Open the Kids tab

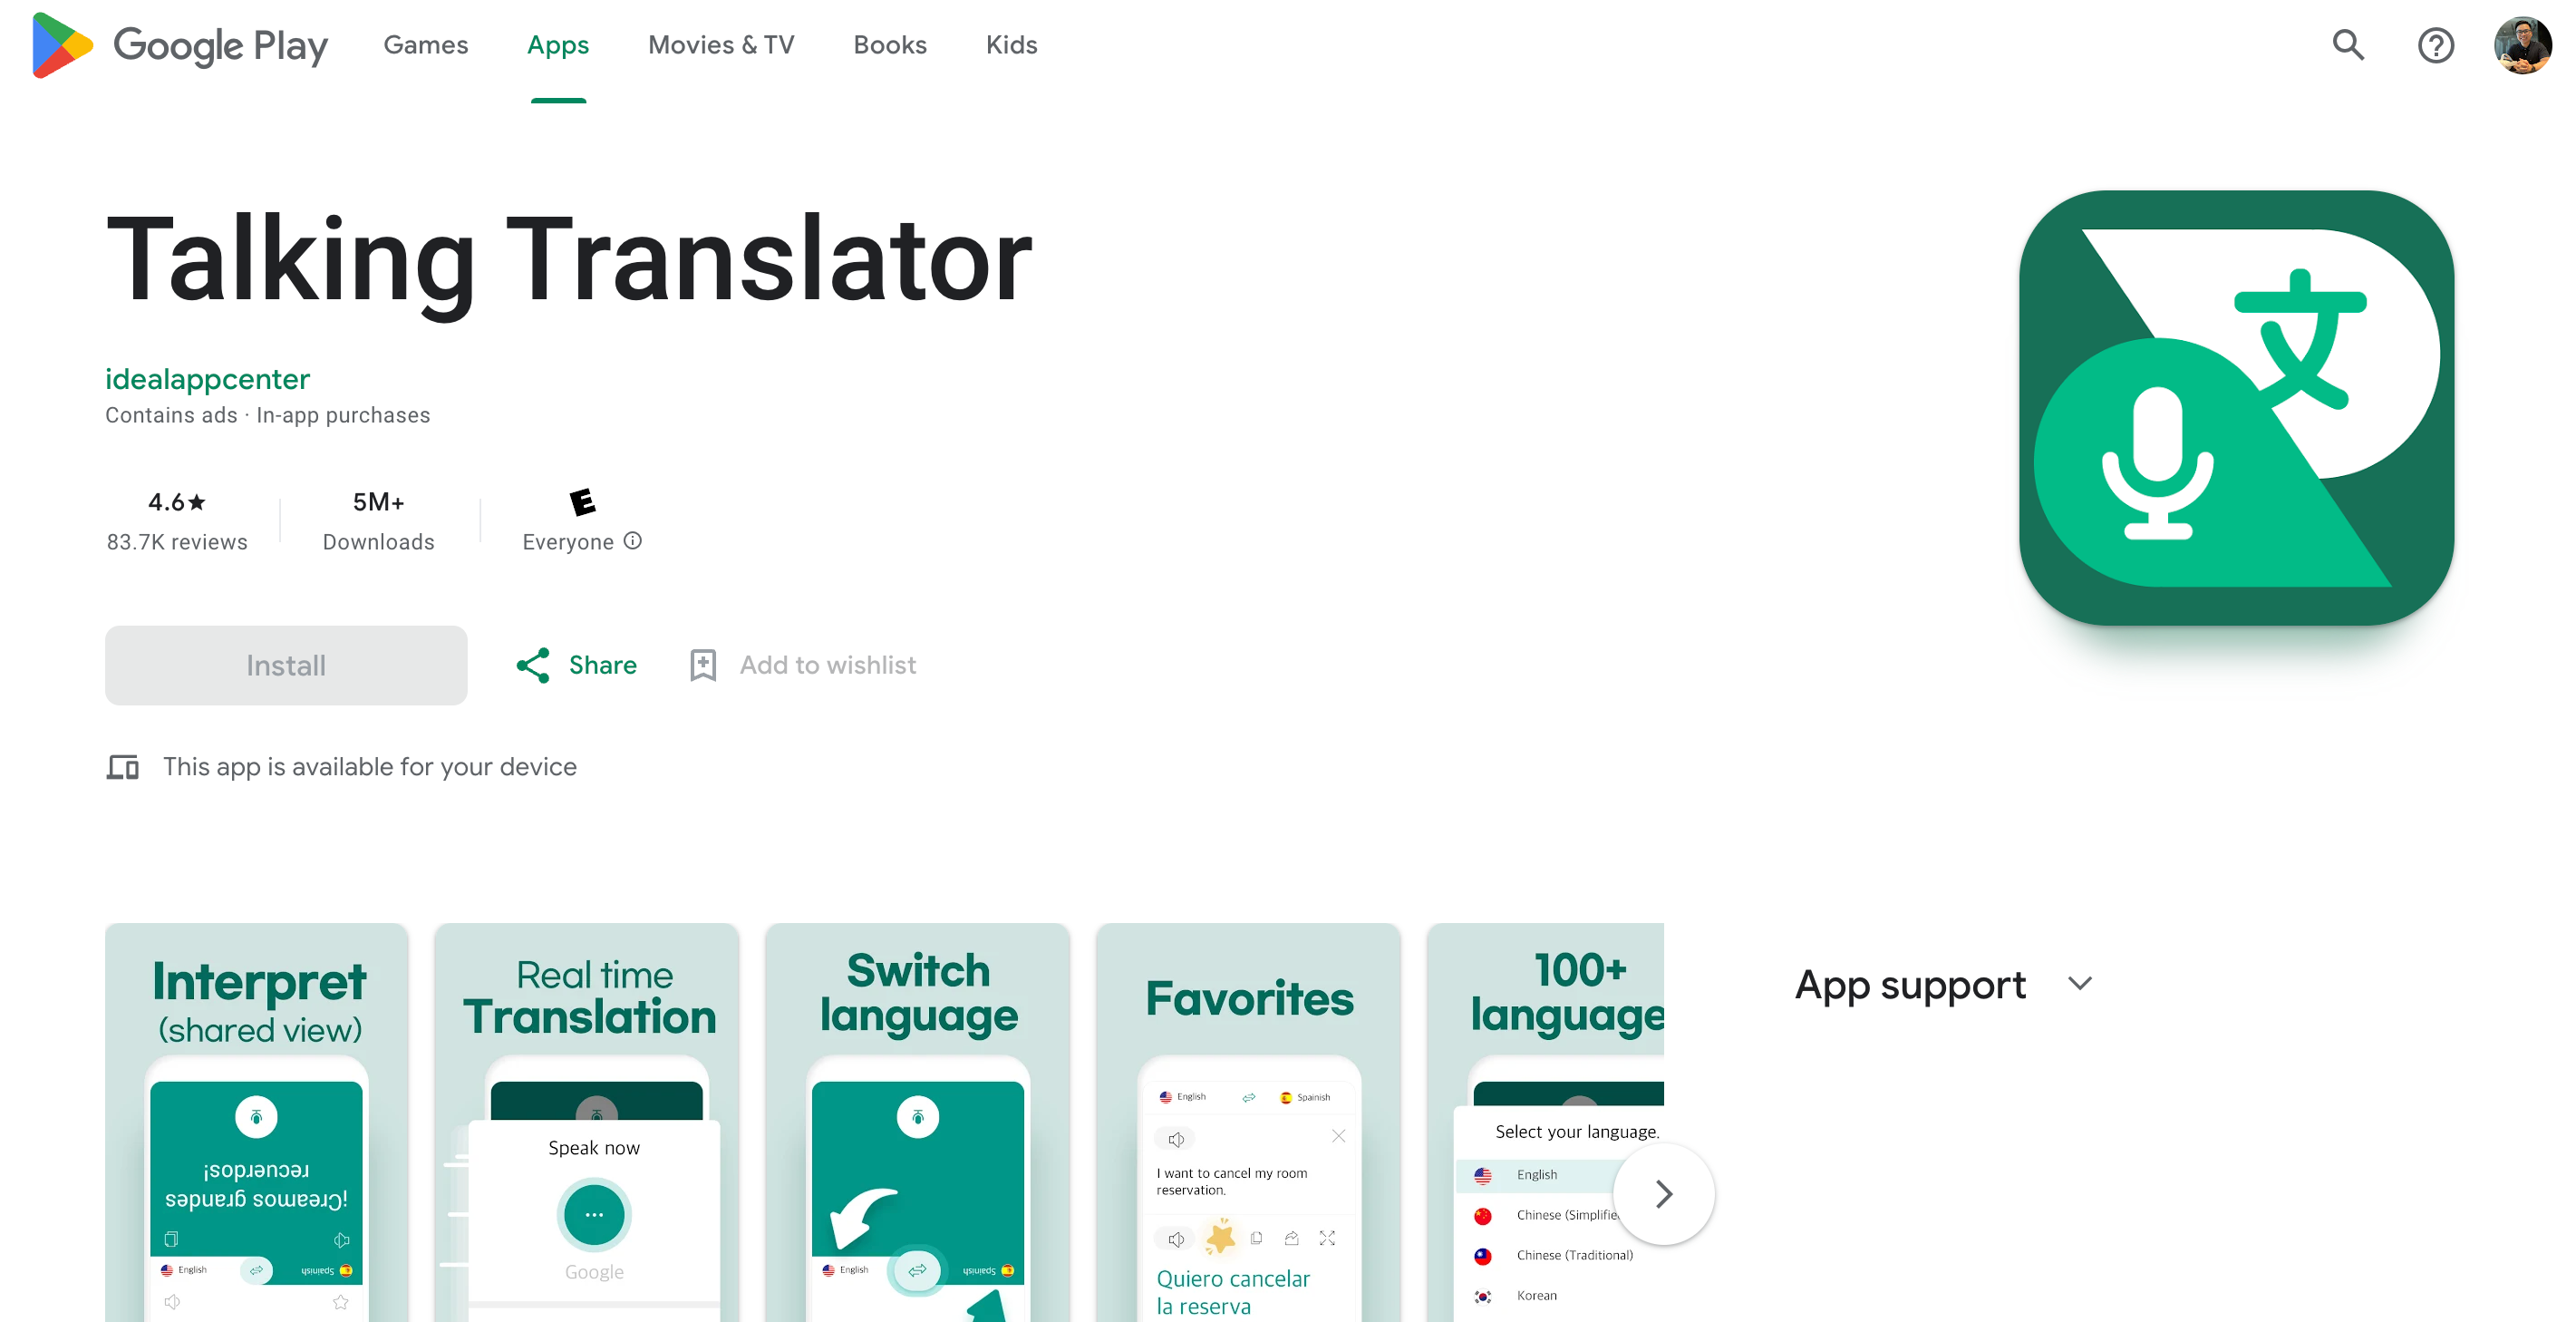pyautogui.click(x=1010, y=45)
